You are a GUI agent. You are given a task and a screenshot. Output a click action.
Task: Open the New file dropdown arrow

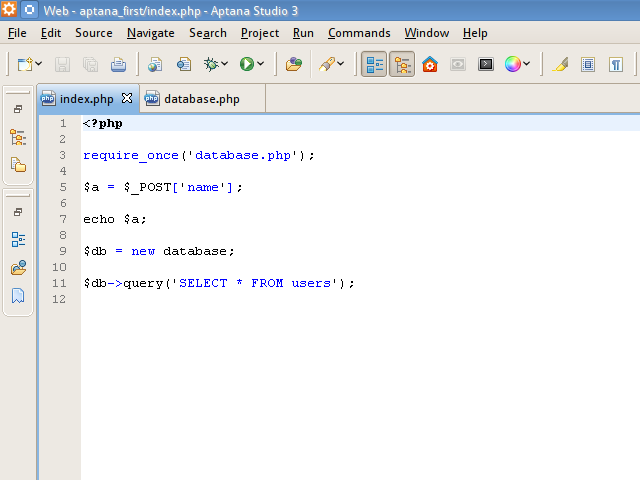(39, 65)
